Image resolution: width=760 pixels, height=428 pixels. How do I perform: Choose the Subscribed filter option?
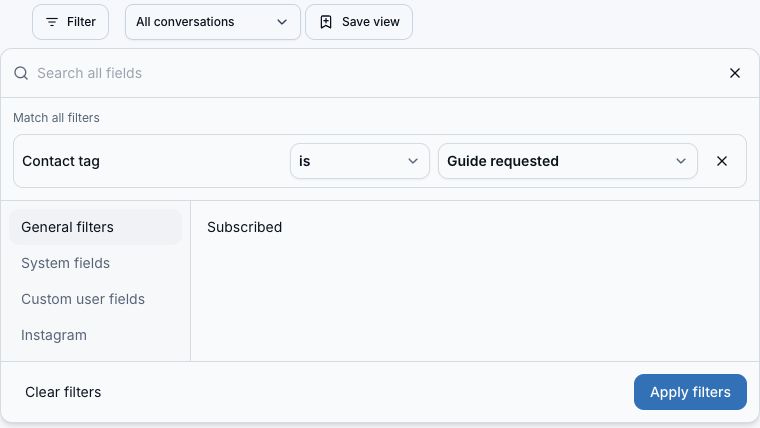244,227
